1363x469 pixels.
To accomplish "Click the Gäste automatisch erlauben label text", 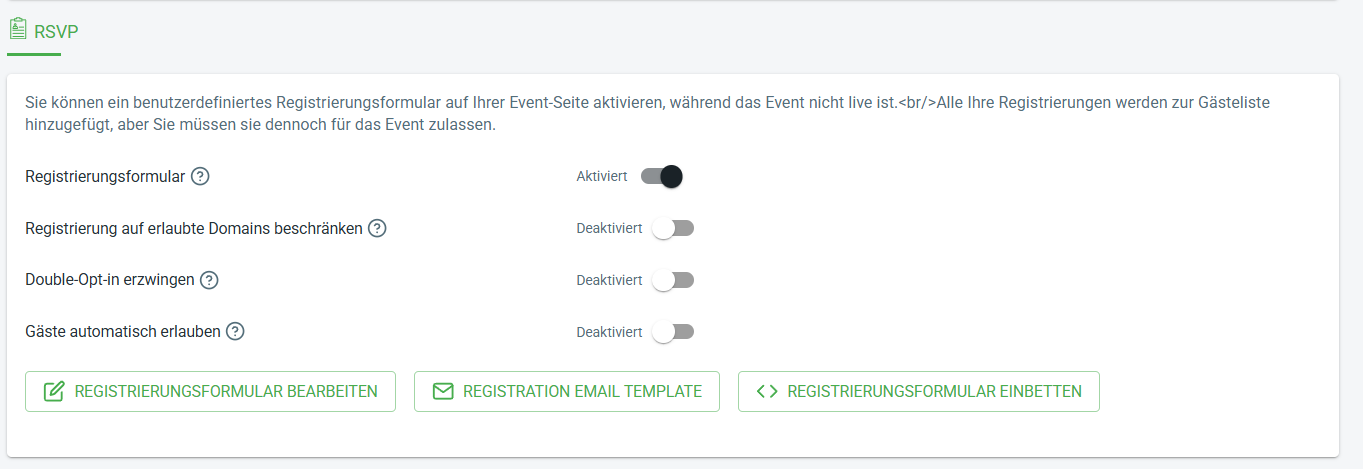I will pos(123,332).
